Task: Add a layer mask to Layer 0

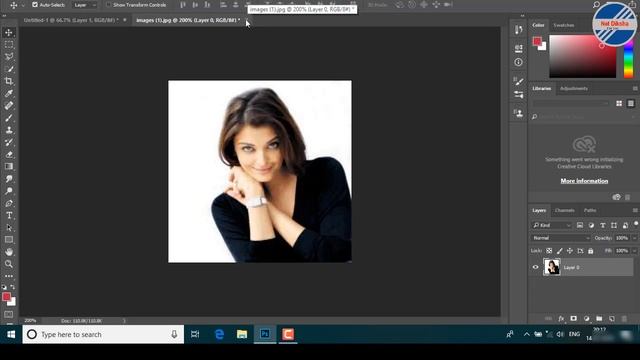Action: 573,318
